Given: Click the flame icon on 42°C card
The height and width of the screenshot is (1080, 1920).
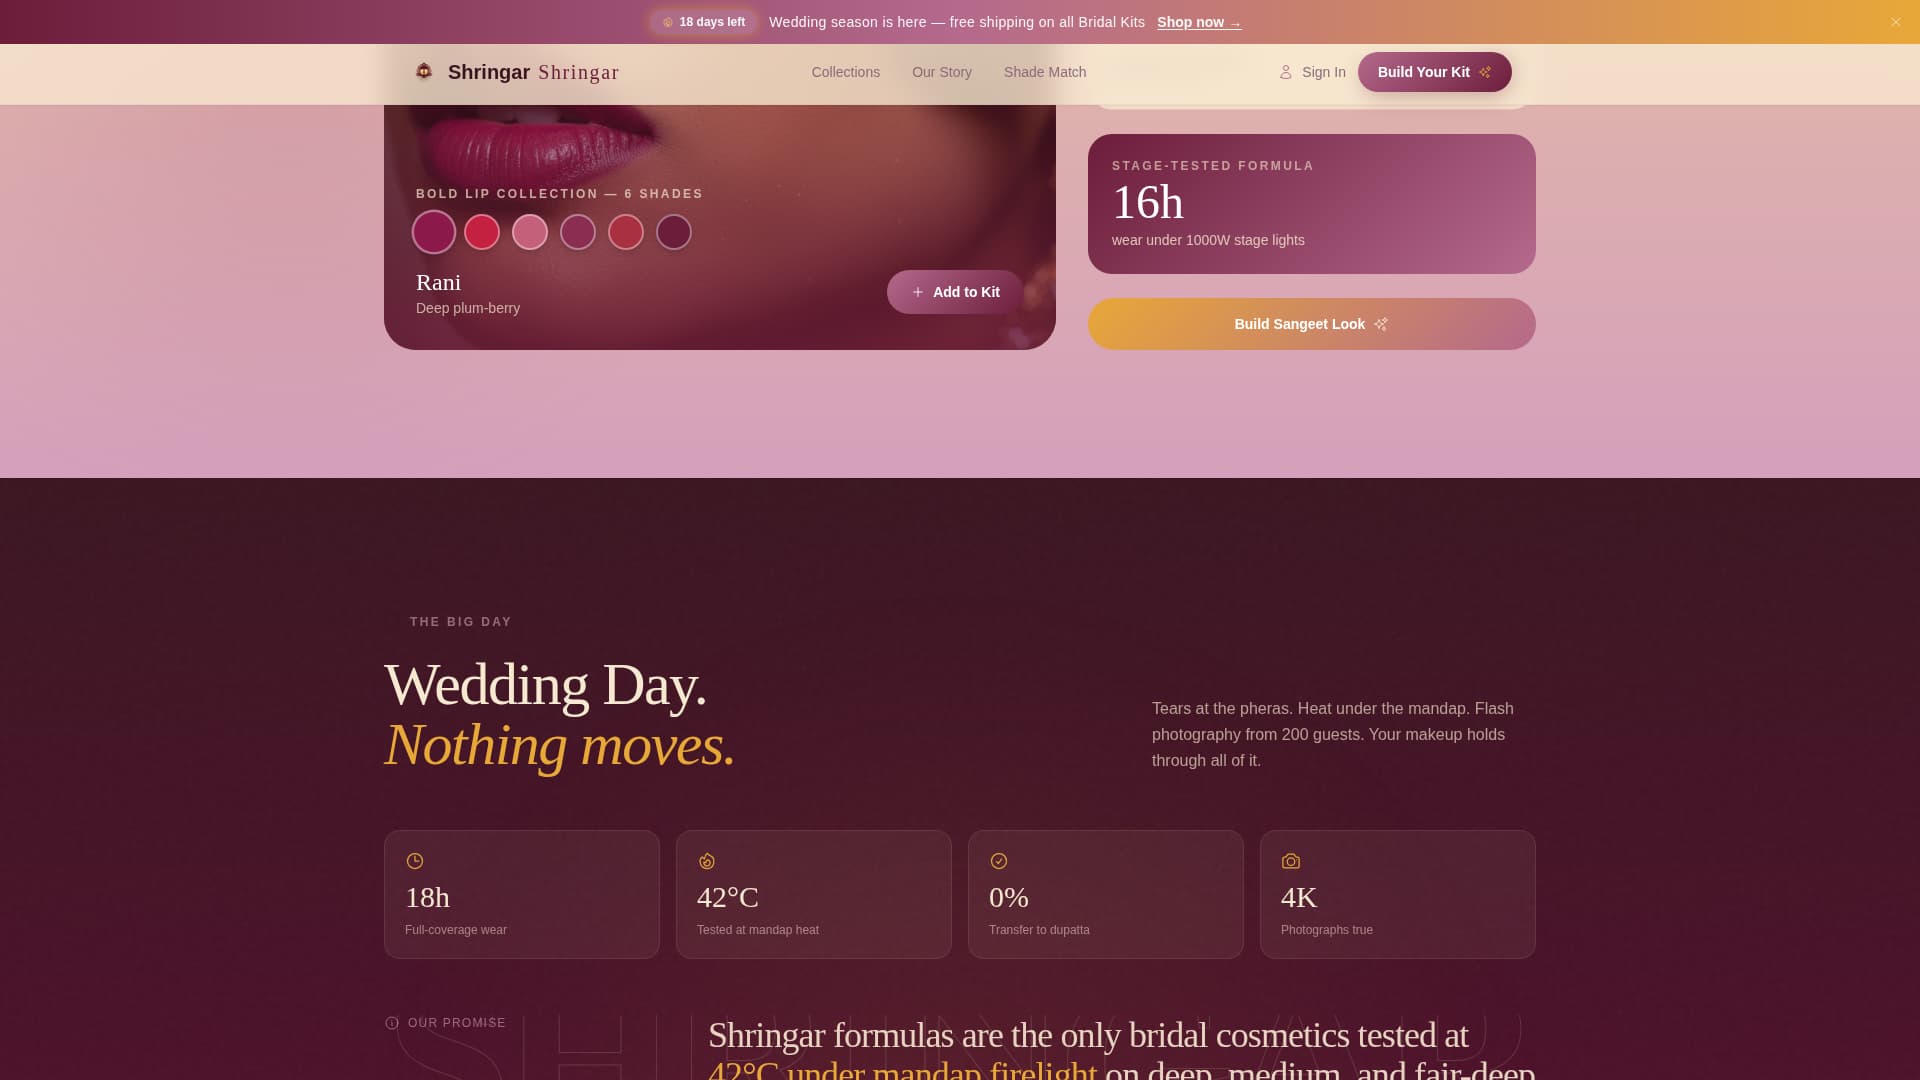Looking at the screenshot, I should (x=707, y=861).
